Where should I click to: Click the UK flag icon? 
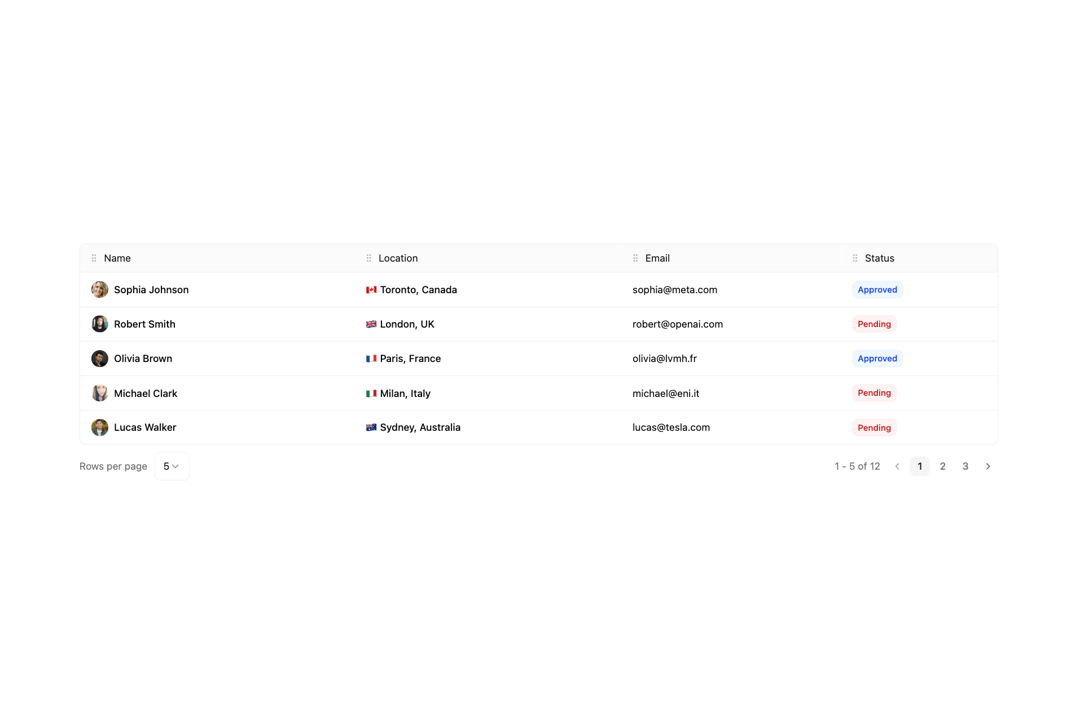click(x=371, y=324)
